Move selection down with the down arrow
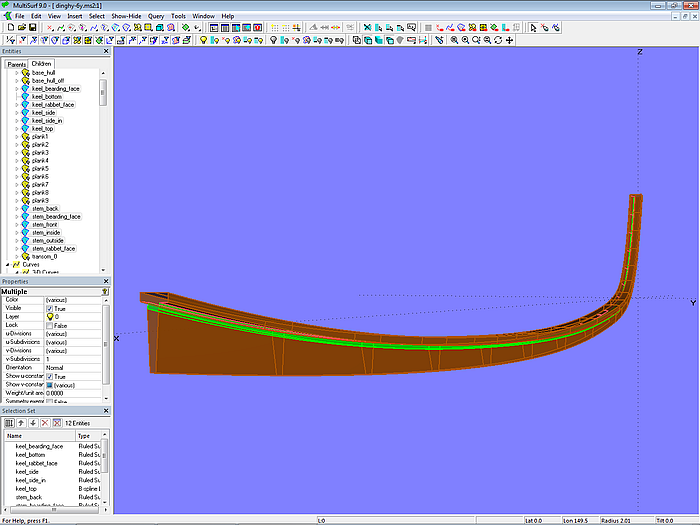This screenshot has width=700, height=525. click(32, 423)
